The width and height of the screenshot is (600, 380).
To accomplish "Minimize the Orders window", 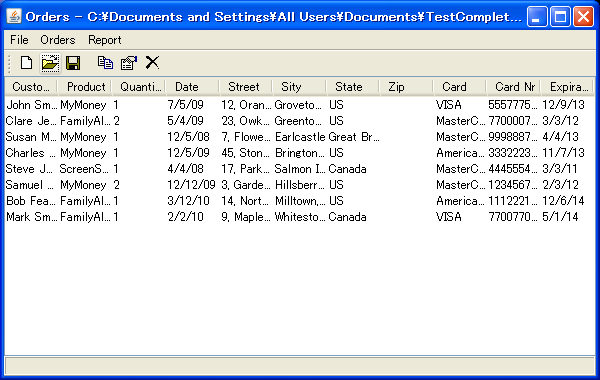I will pos(536,16).
